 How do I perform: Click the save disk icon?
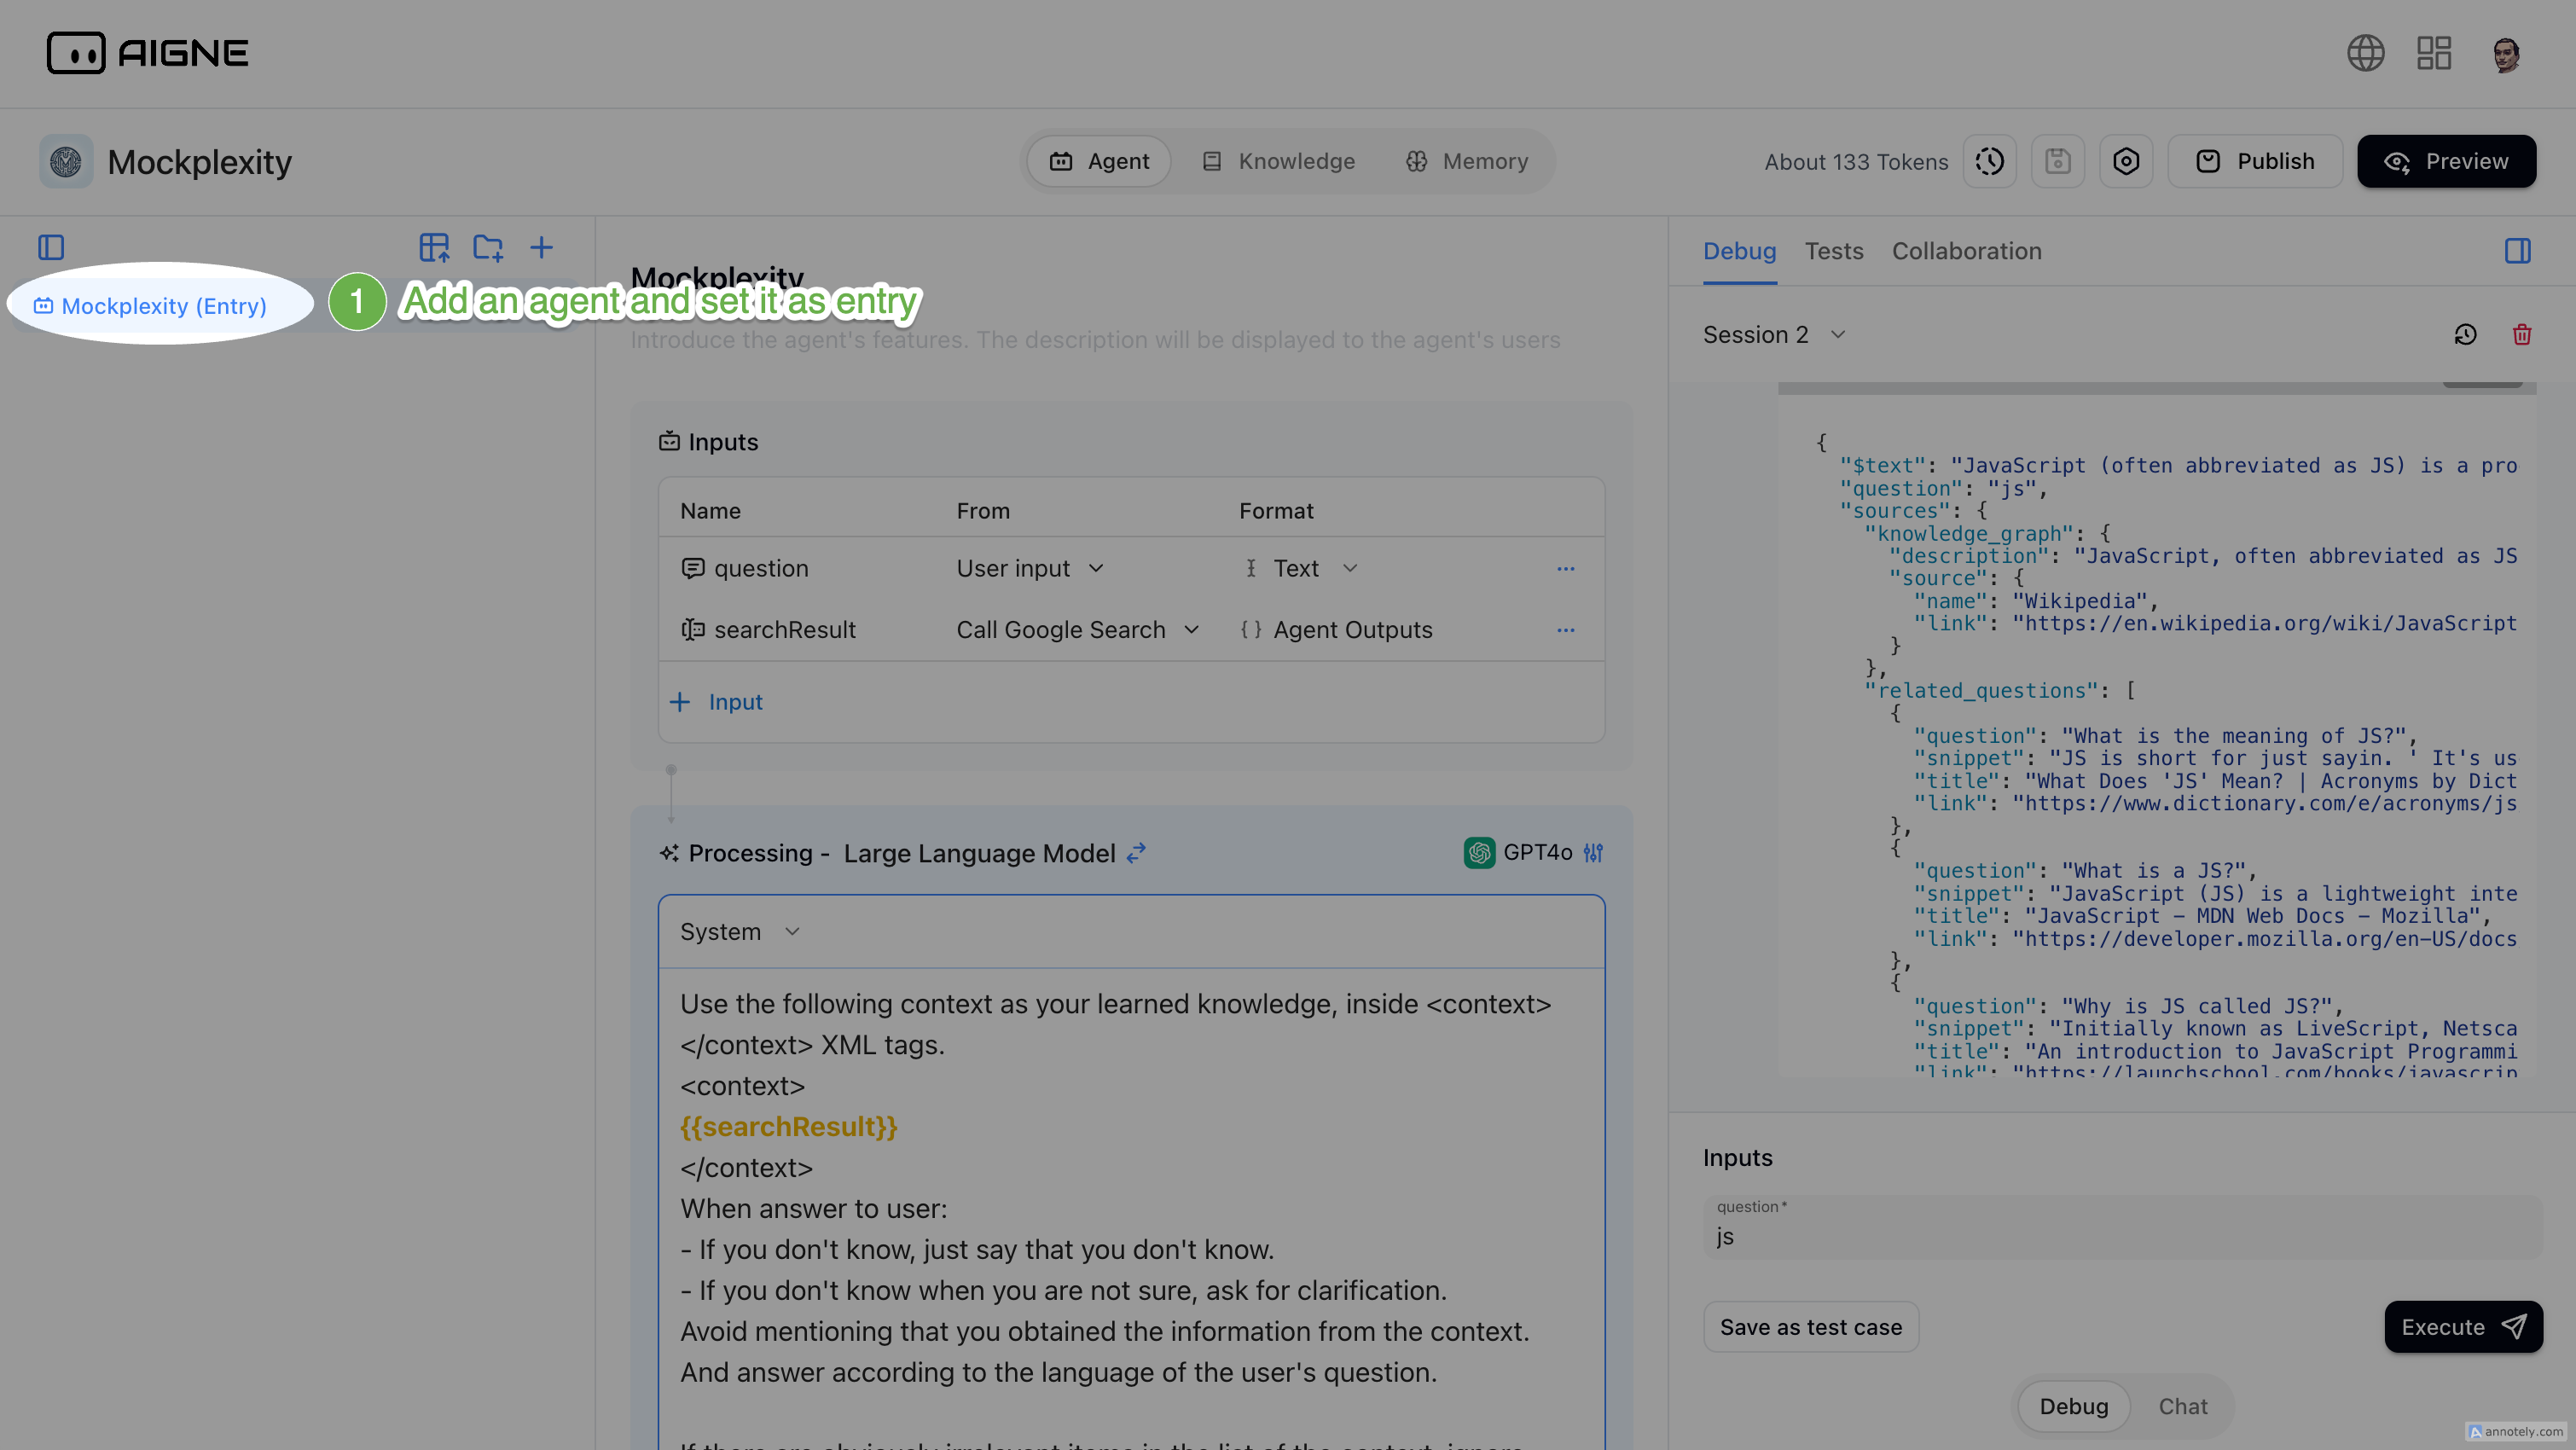2057,161
